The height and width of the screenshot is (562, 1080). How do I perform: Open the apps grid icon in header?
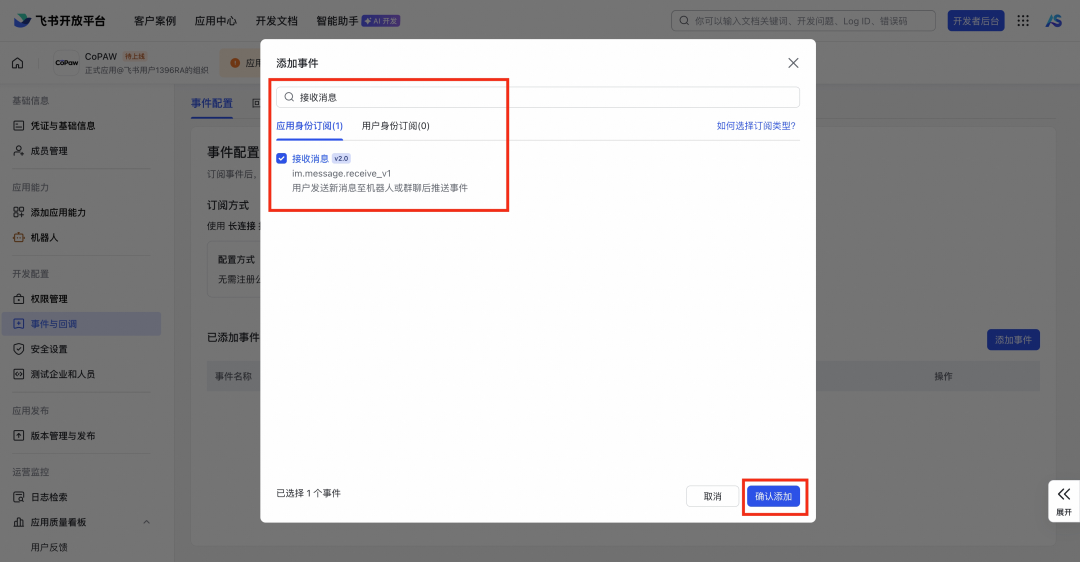point(1023,20)
